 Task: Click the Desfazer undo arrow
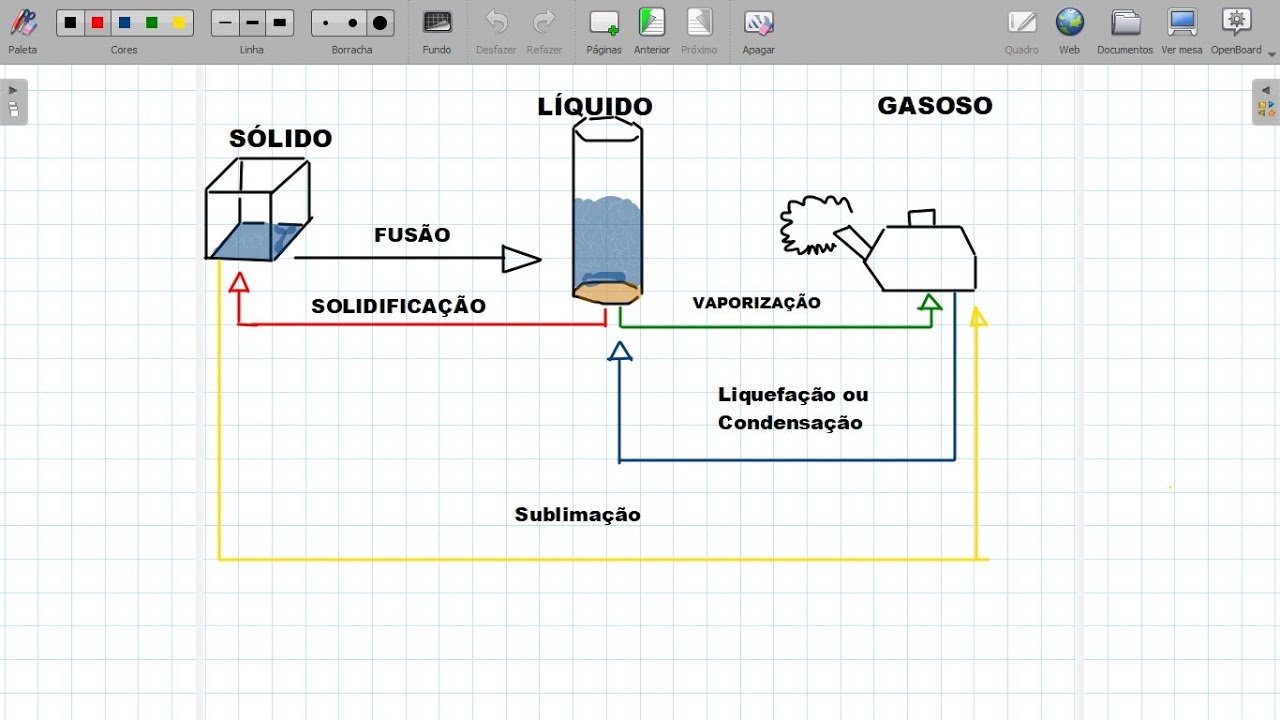click(496, 29)
